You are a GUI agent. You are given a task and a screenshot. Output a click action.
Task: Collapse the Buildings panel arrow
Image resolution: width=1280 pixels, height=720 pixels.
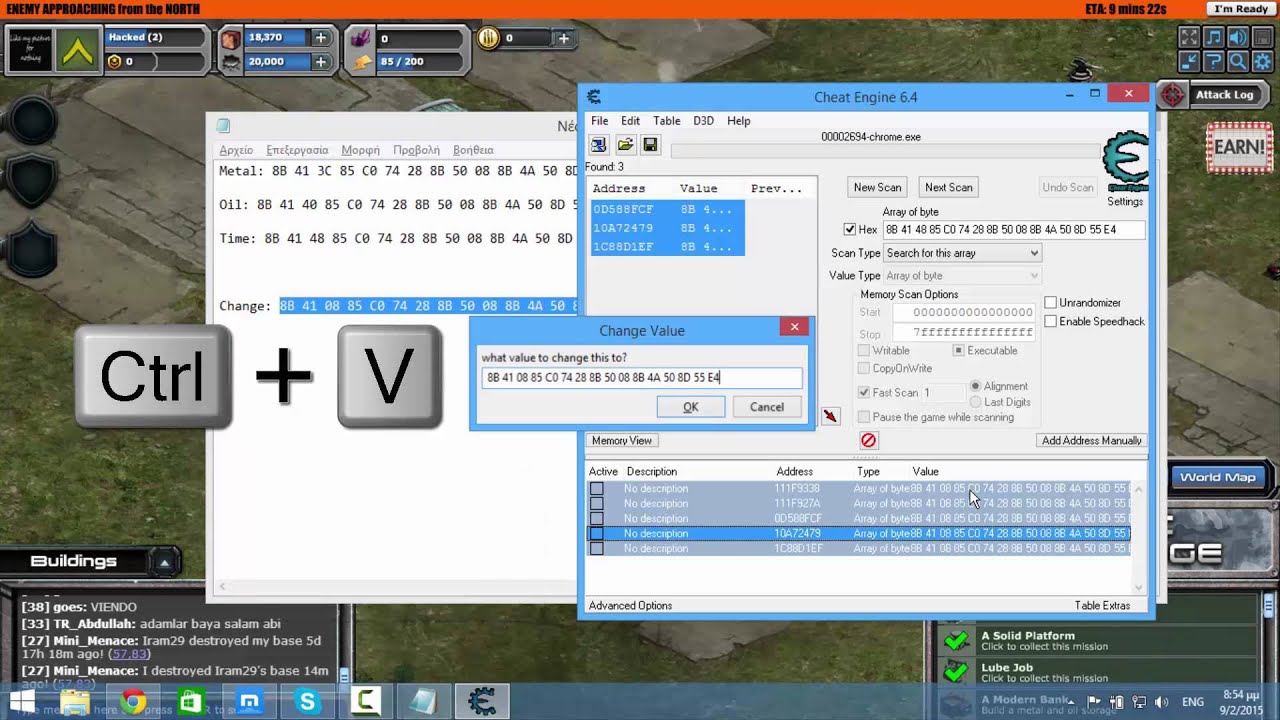click(164, 562)
